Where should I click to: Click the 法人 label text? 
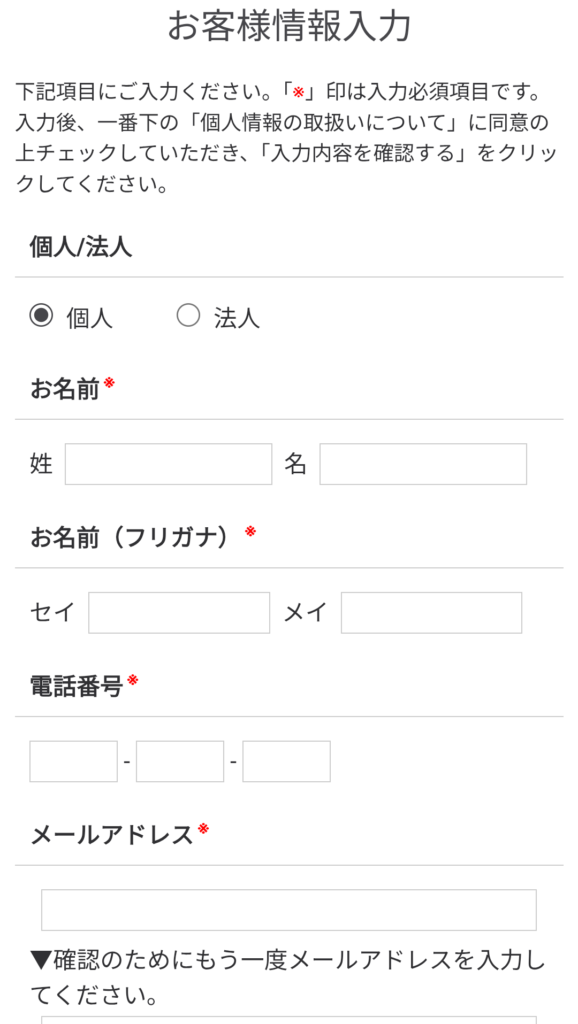(237, 318)
